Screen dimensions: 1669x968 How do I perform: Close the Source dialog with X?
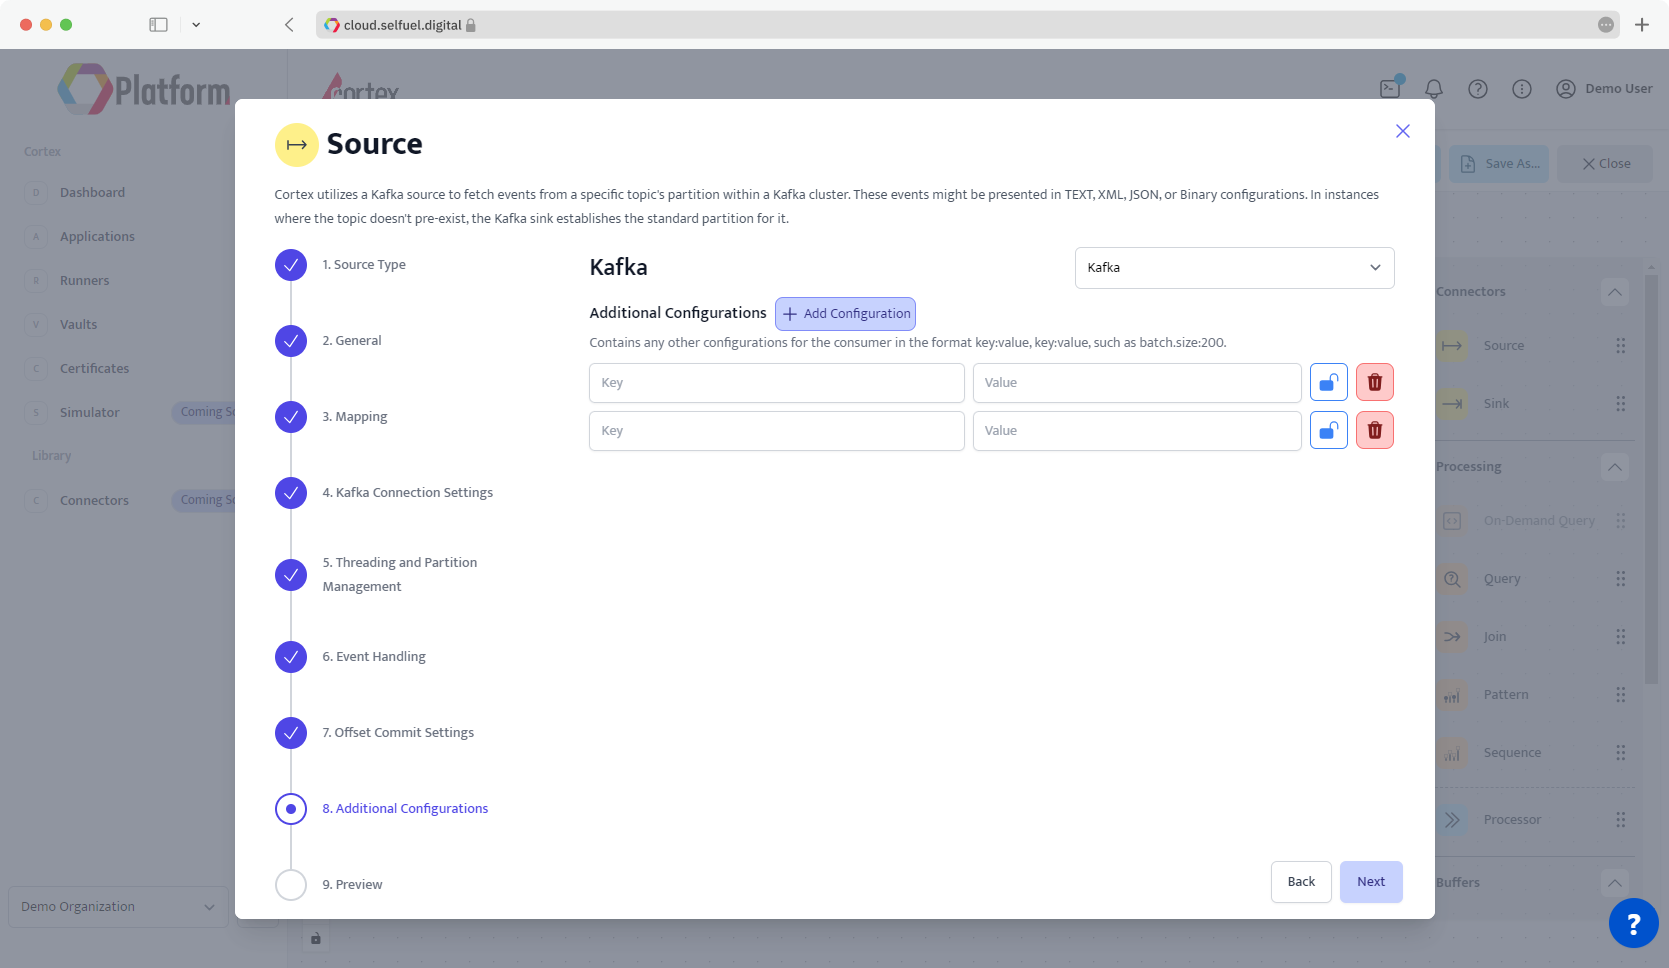point(1403,131)
